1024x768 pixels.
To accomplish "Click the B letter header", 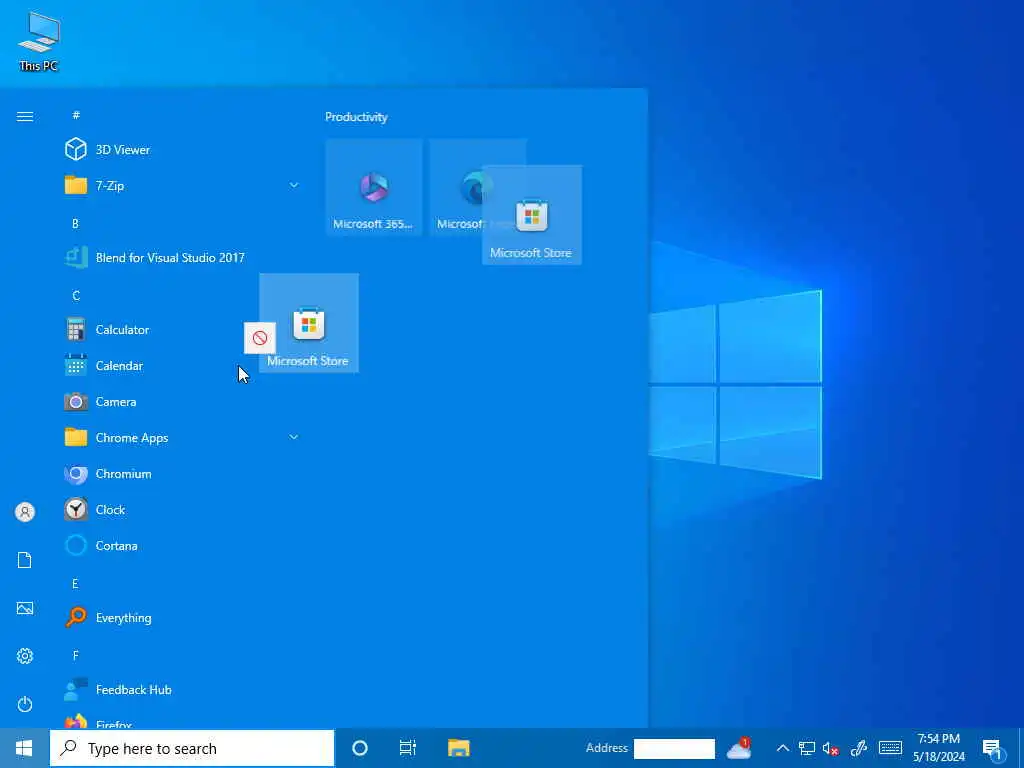I will [x=75, y=223].
